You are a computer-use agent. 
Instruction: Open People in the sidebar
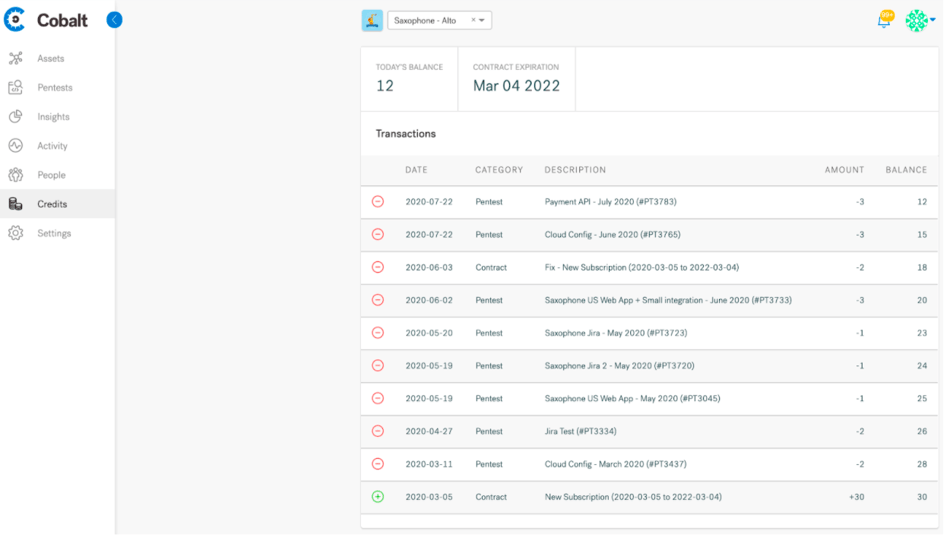[x=51, y=175]
